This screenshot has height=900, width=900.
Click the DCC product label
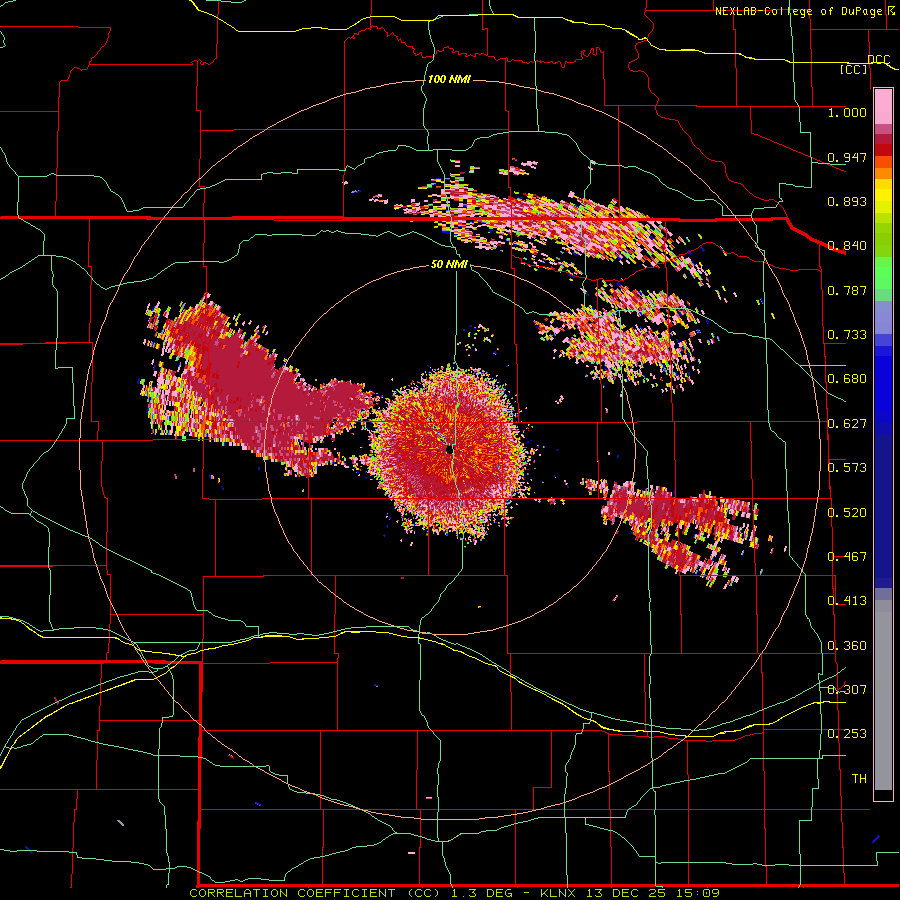point(878,59)
